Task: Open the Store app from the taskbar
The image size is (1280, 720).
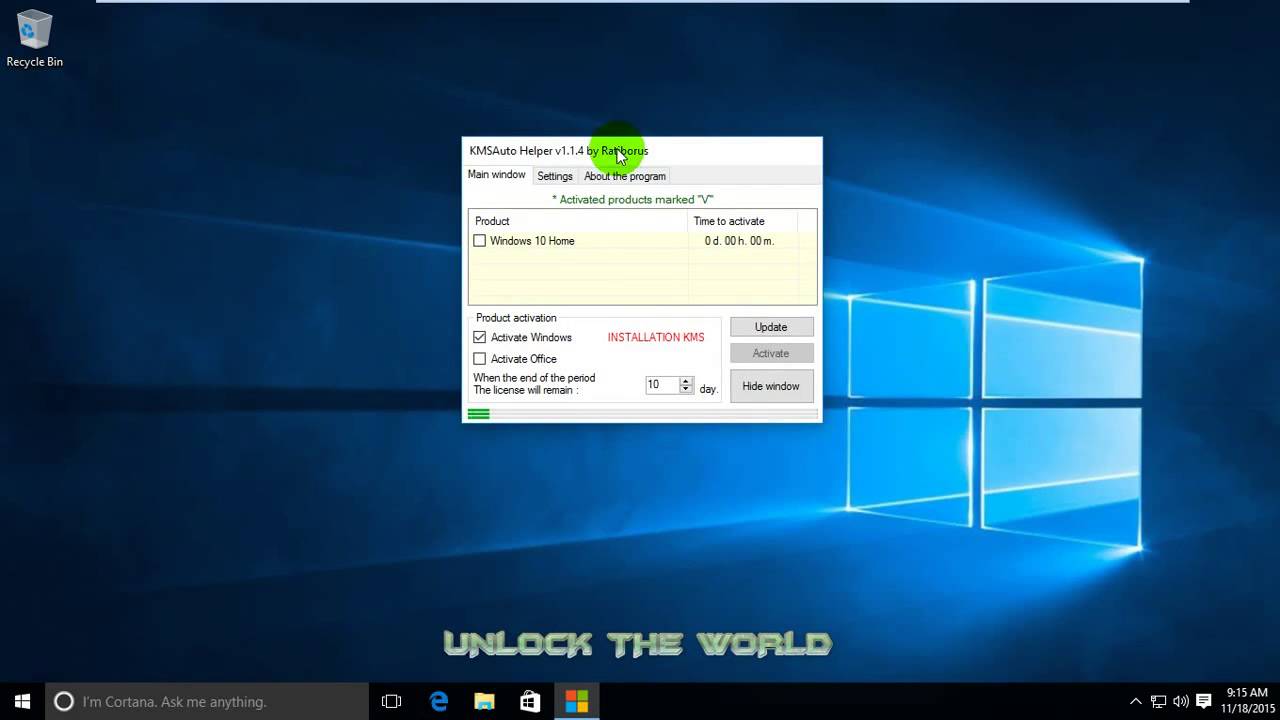Action: pos(530,702)
